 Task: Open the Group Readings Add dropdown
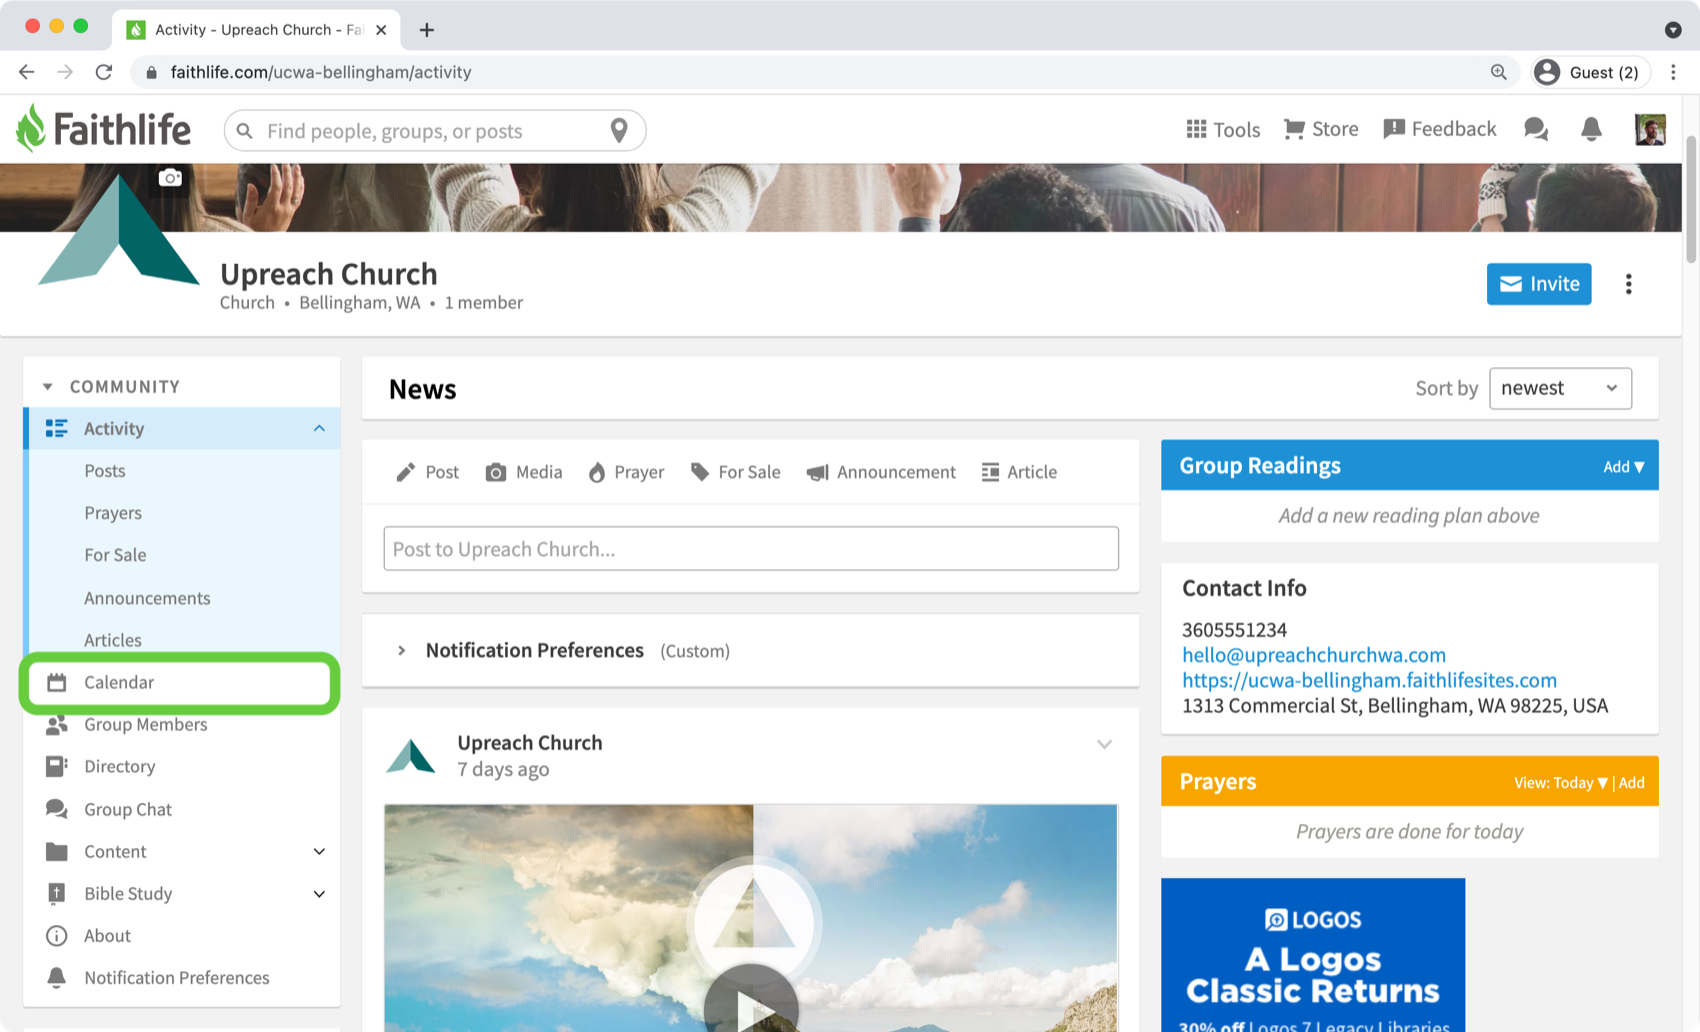(x=1623, y=467)
